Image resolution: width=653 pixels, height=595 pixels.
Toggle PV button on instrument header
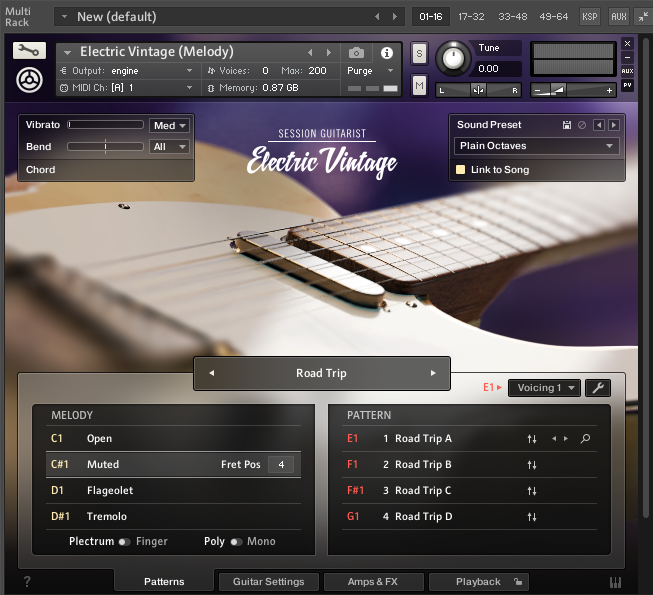tap(627, 85)
